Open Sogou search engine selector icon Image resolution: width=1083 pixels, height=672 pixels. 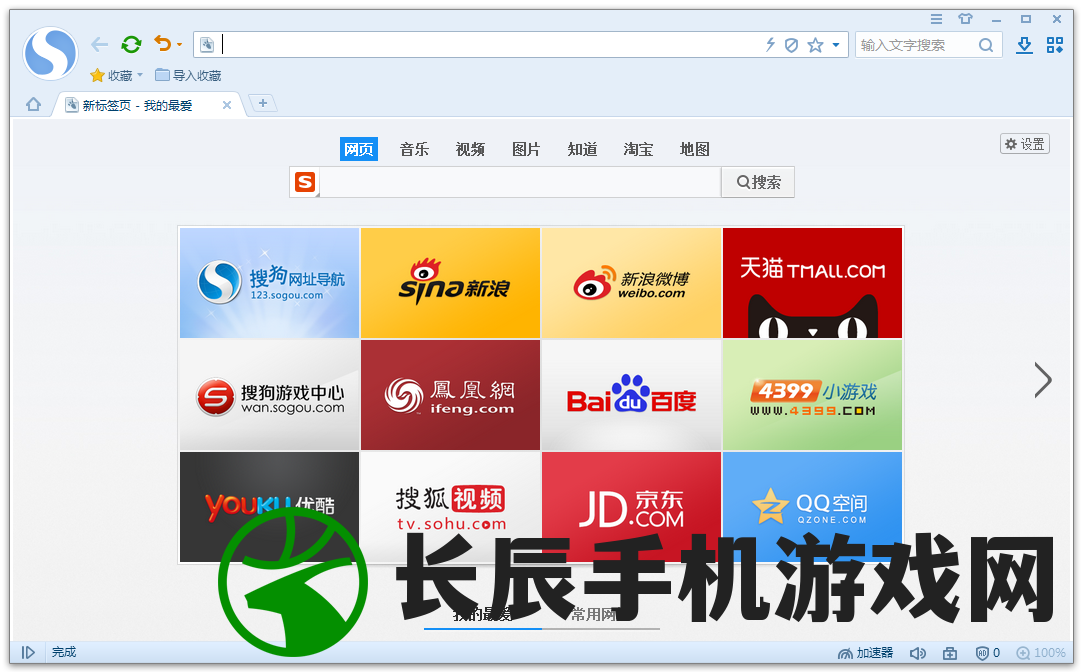point(305,182)
